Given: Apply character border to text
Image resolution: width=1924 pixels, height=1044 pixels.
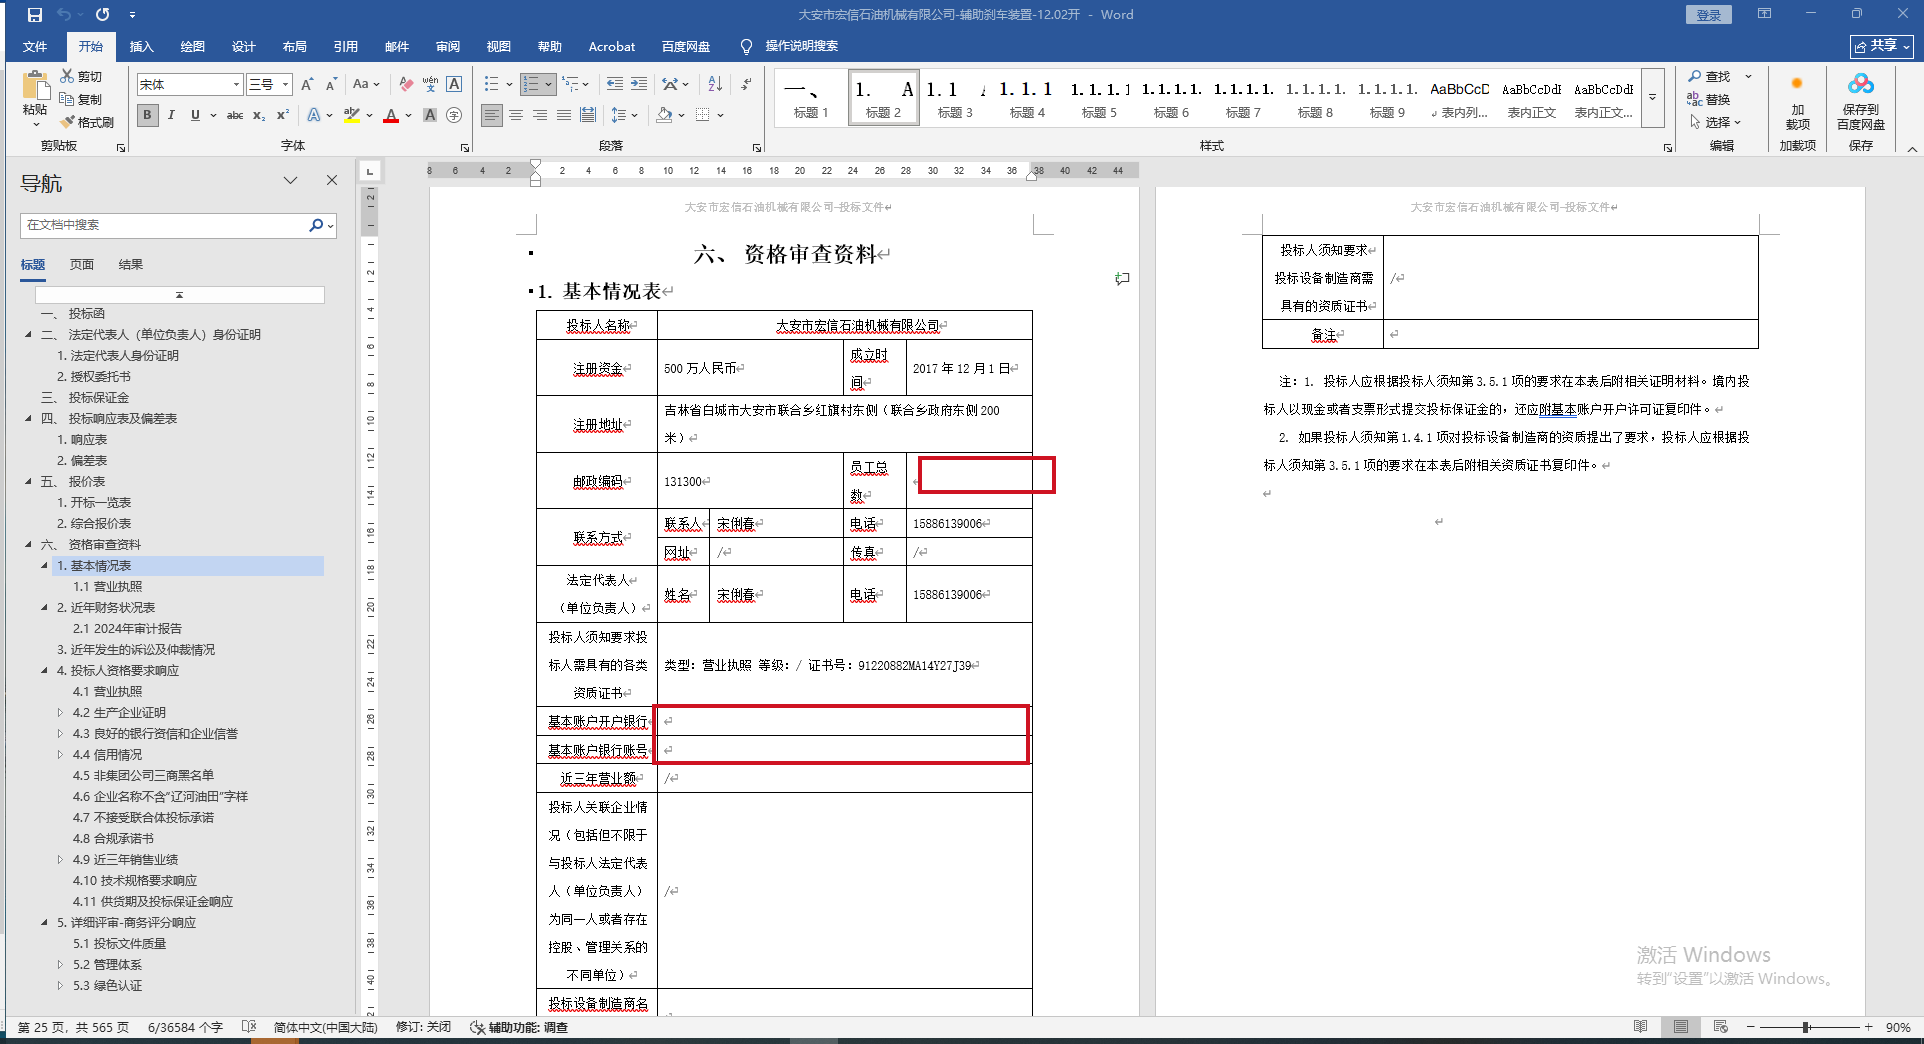Looking at the screenshot, I should (x=454, y=85).
